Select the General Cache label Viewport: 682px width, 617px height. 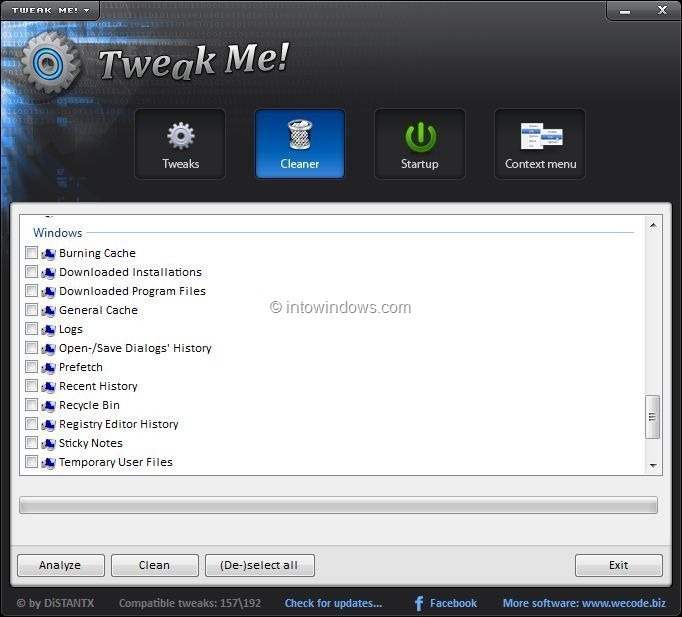tap(98, 310)
